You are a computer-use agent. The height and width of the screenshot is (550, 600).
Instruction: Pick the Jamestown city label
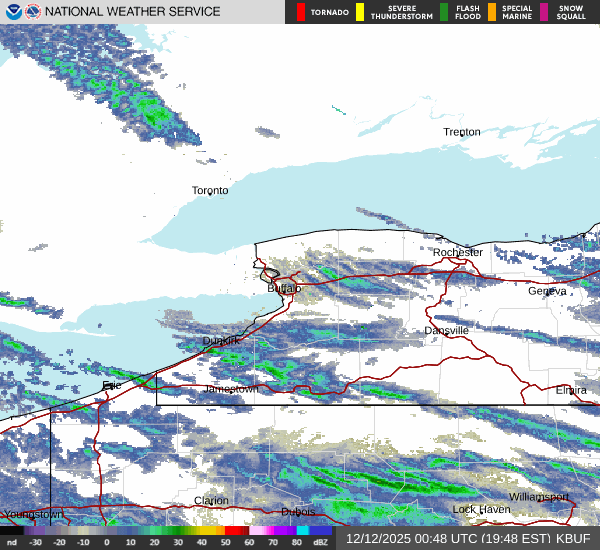coord(231,388)
